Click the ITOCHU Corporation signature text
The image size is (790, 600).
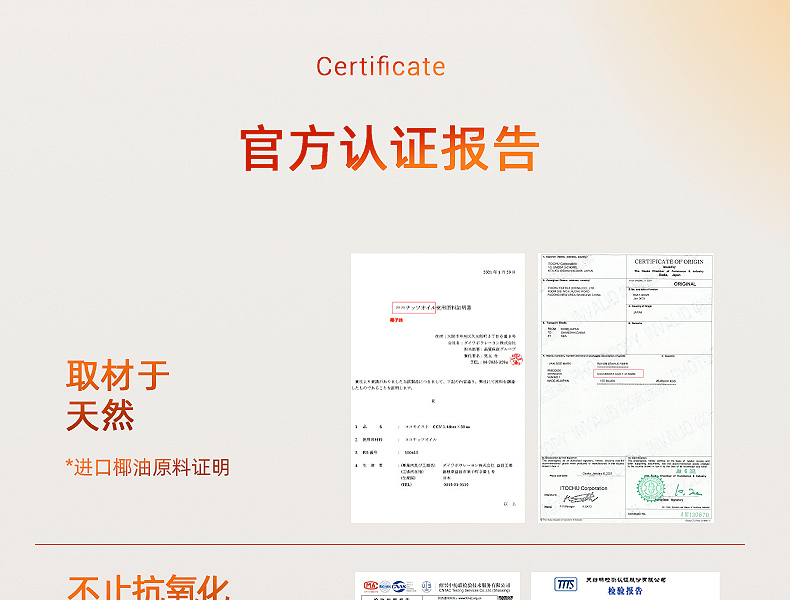[x=583, y=488]
